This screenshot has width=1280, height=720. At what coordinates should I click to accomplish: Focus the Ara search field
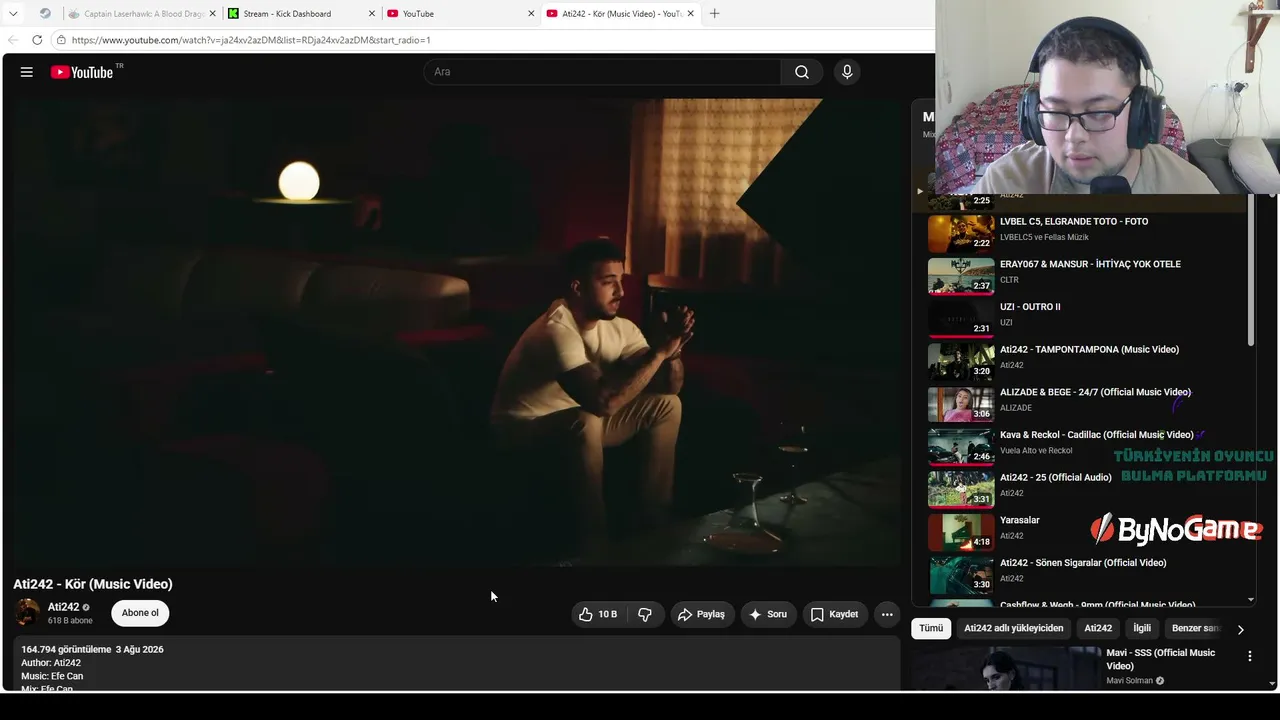(x=603, y=72)
